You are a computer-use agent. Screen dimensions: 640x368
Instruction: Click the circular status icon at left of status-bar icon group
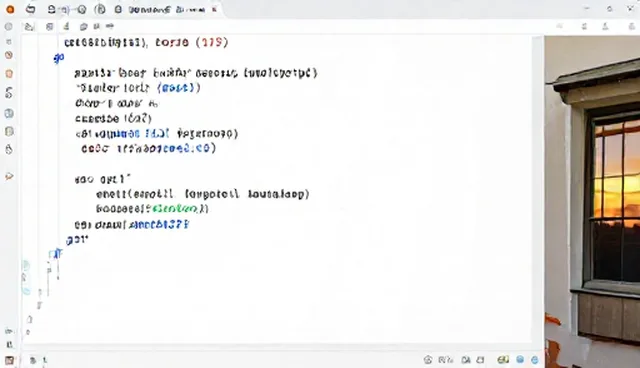tap(428, 359)
